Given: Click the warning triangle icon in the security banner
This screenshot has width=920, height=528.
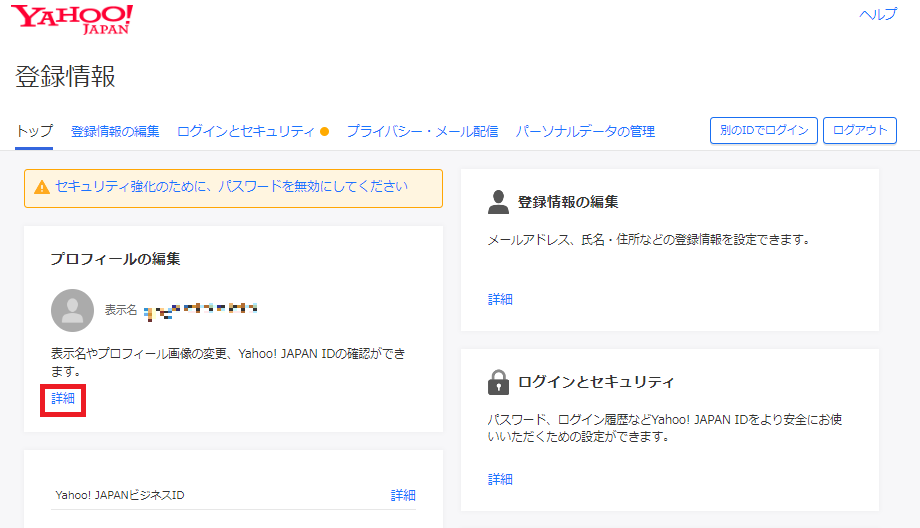Looking at the screenshot, I should [42, 187].
